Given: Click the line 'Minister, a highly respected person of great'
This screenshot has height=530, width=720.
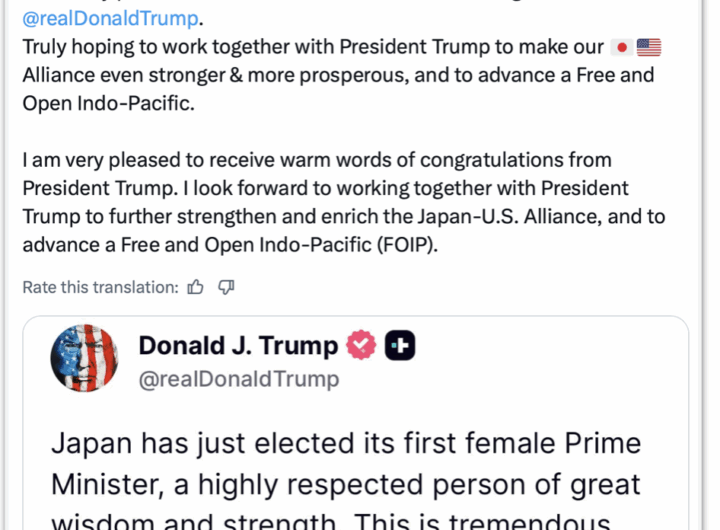Looking at the screenshot, I should click(x=346, y=485).
